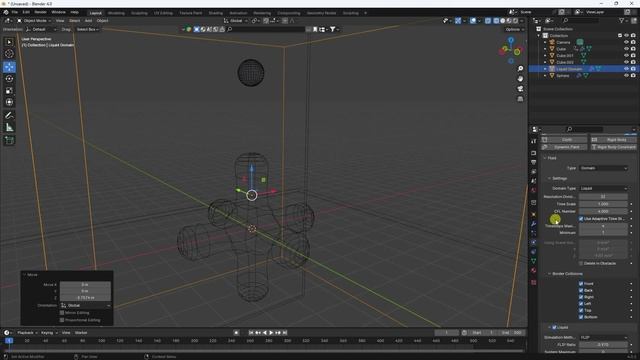The width and height of the screenshot is (640, 360).
Task: Click the Rigid Body Constraint button
Action: point(613,147)
